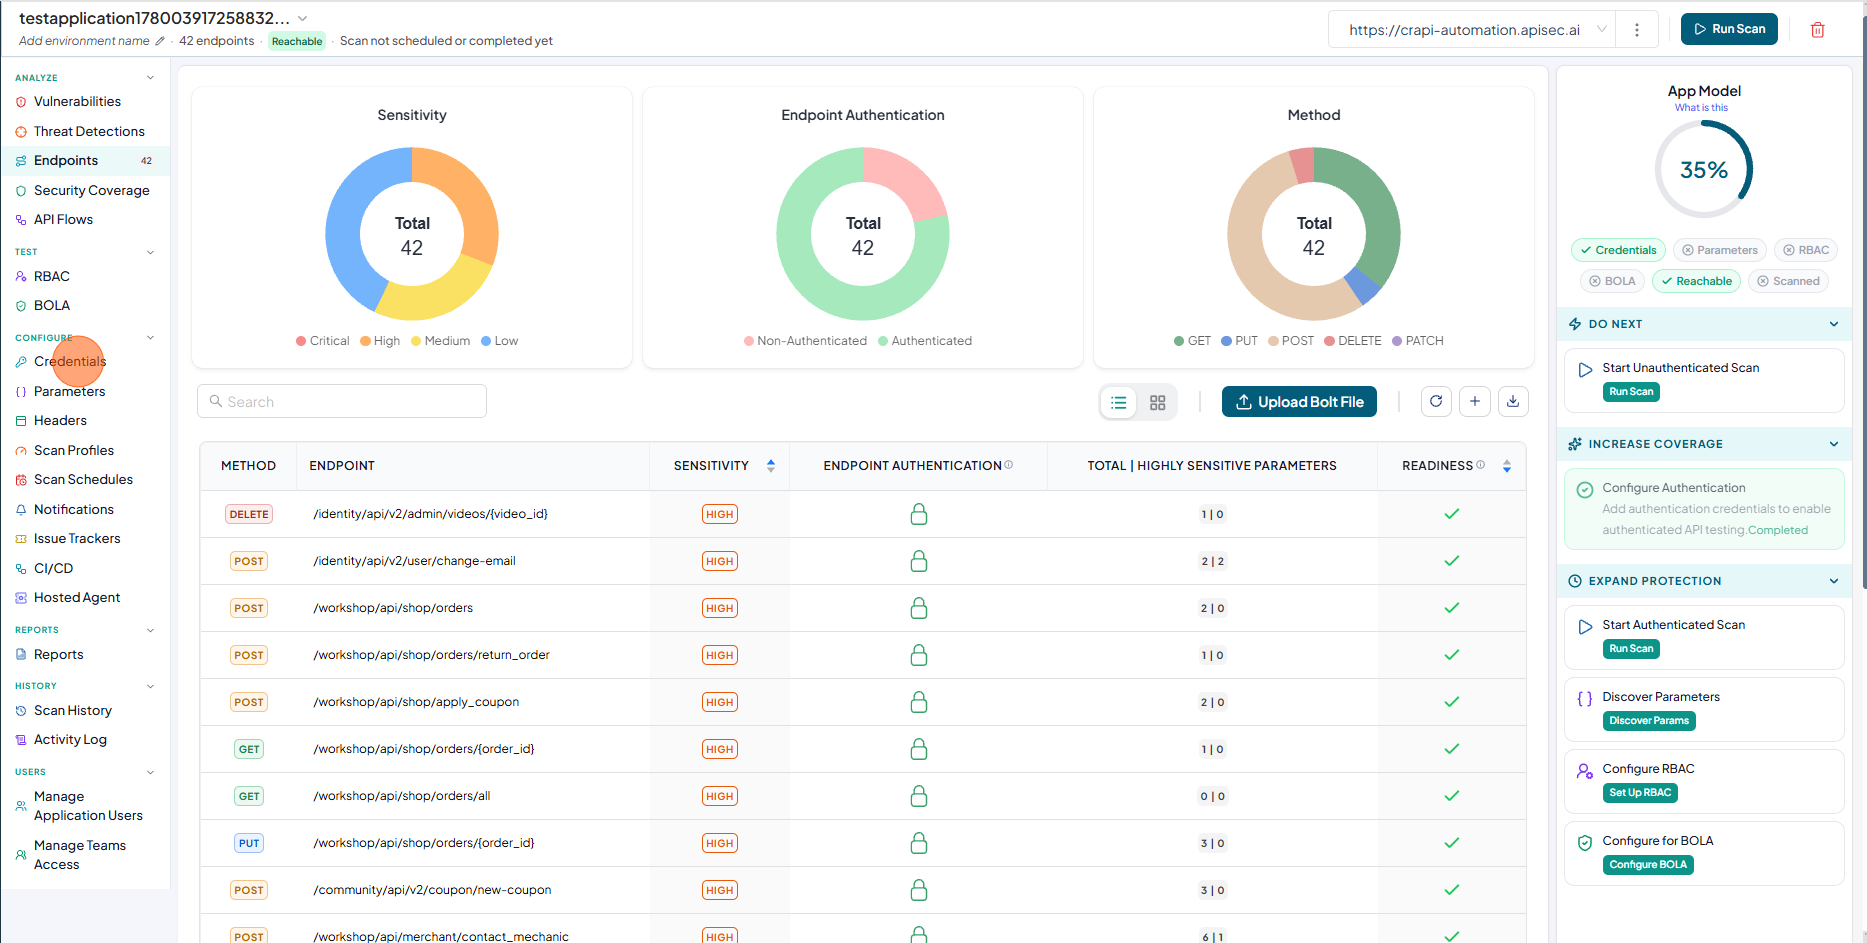The image size is (1867, 943).
Task: Open the three-dot options menu beside the URL
Action: click(1636, 30)
